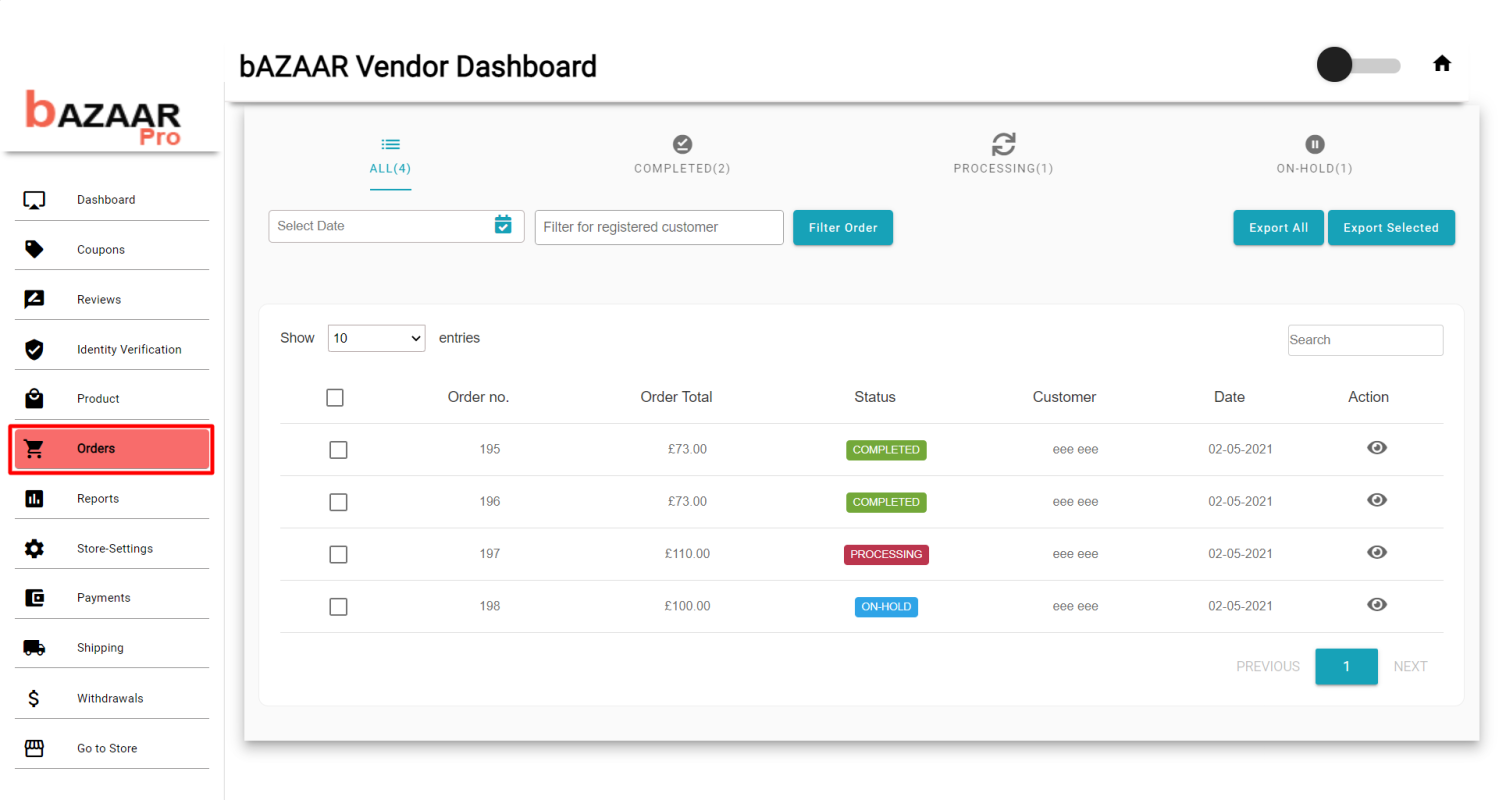
Task: Open the calendar picker in Select Date
Action: coord(503,226)
